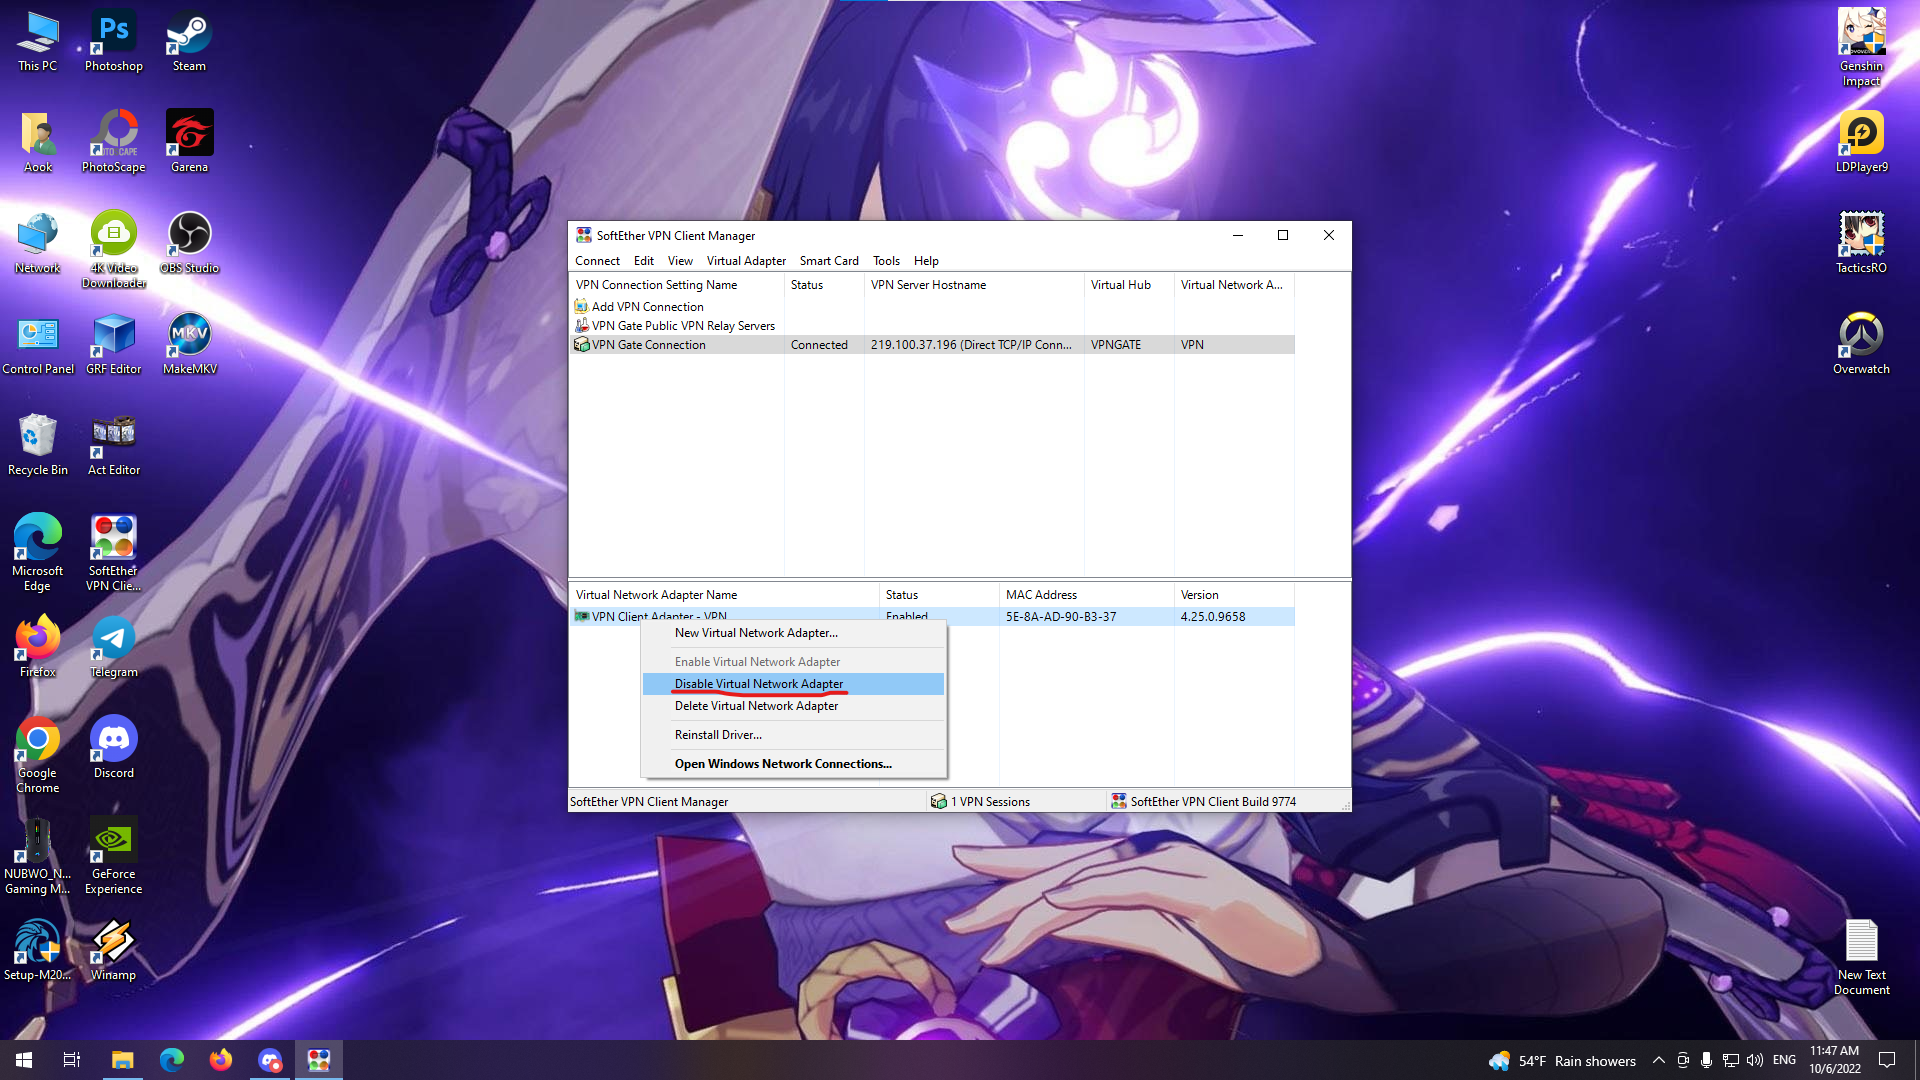Open the 54°F Rain showers weather widget
Image resolution: width=1920 pixels, height=1080 pixels.
coord(1562,1061)
